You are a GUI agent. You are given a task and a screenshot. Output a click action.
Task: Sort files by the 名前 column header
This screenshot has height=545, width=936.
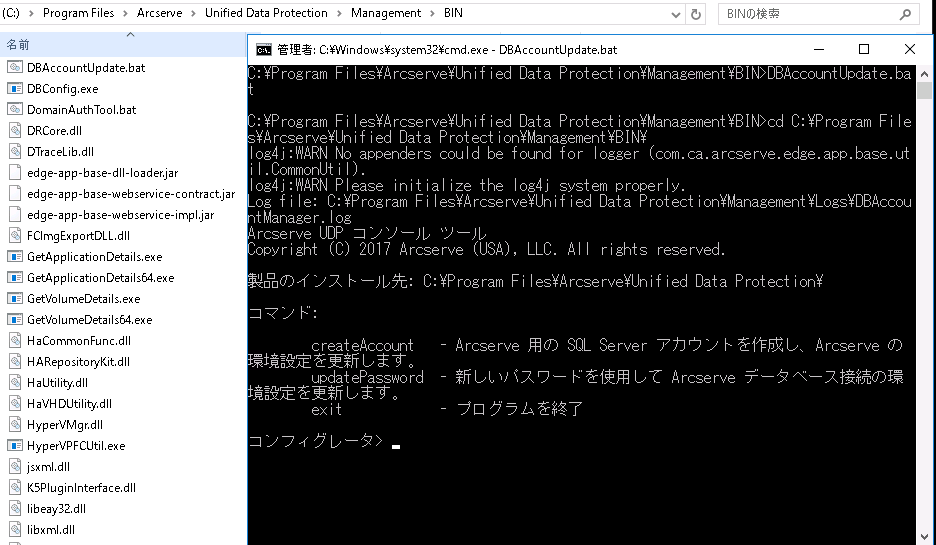[x=123, y=44]
